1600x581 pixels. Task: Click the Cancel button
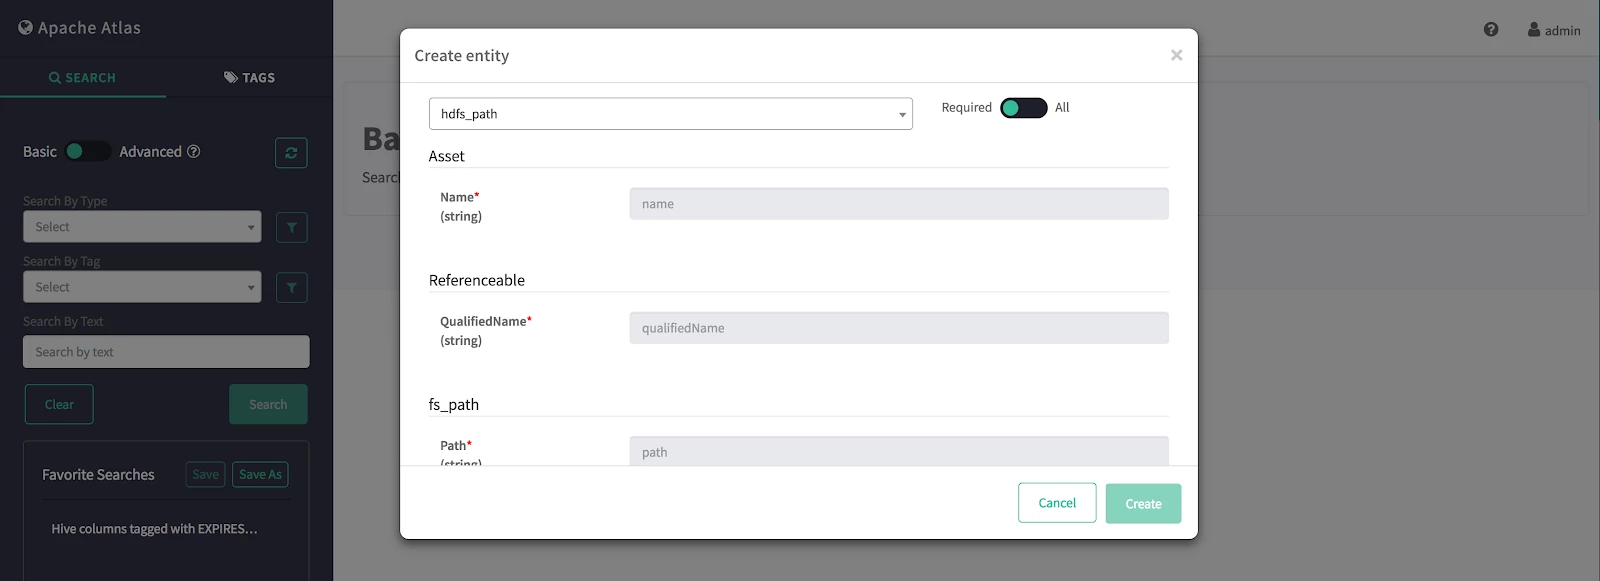point(1057,503)
